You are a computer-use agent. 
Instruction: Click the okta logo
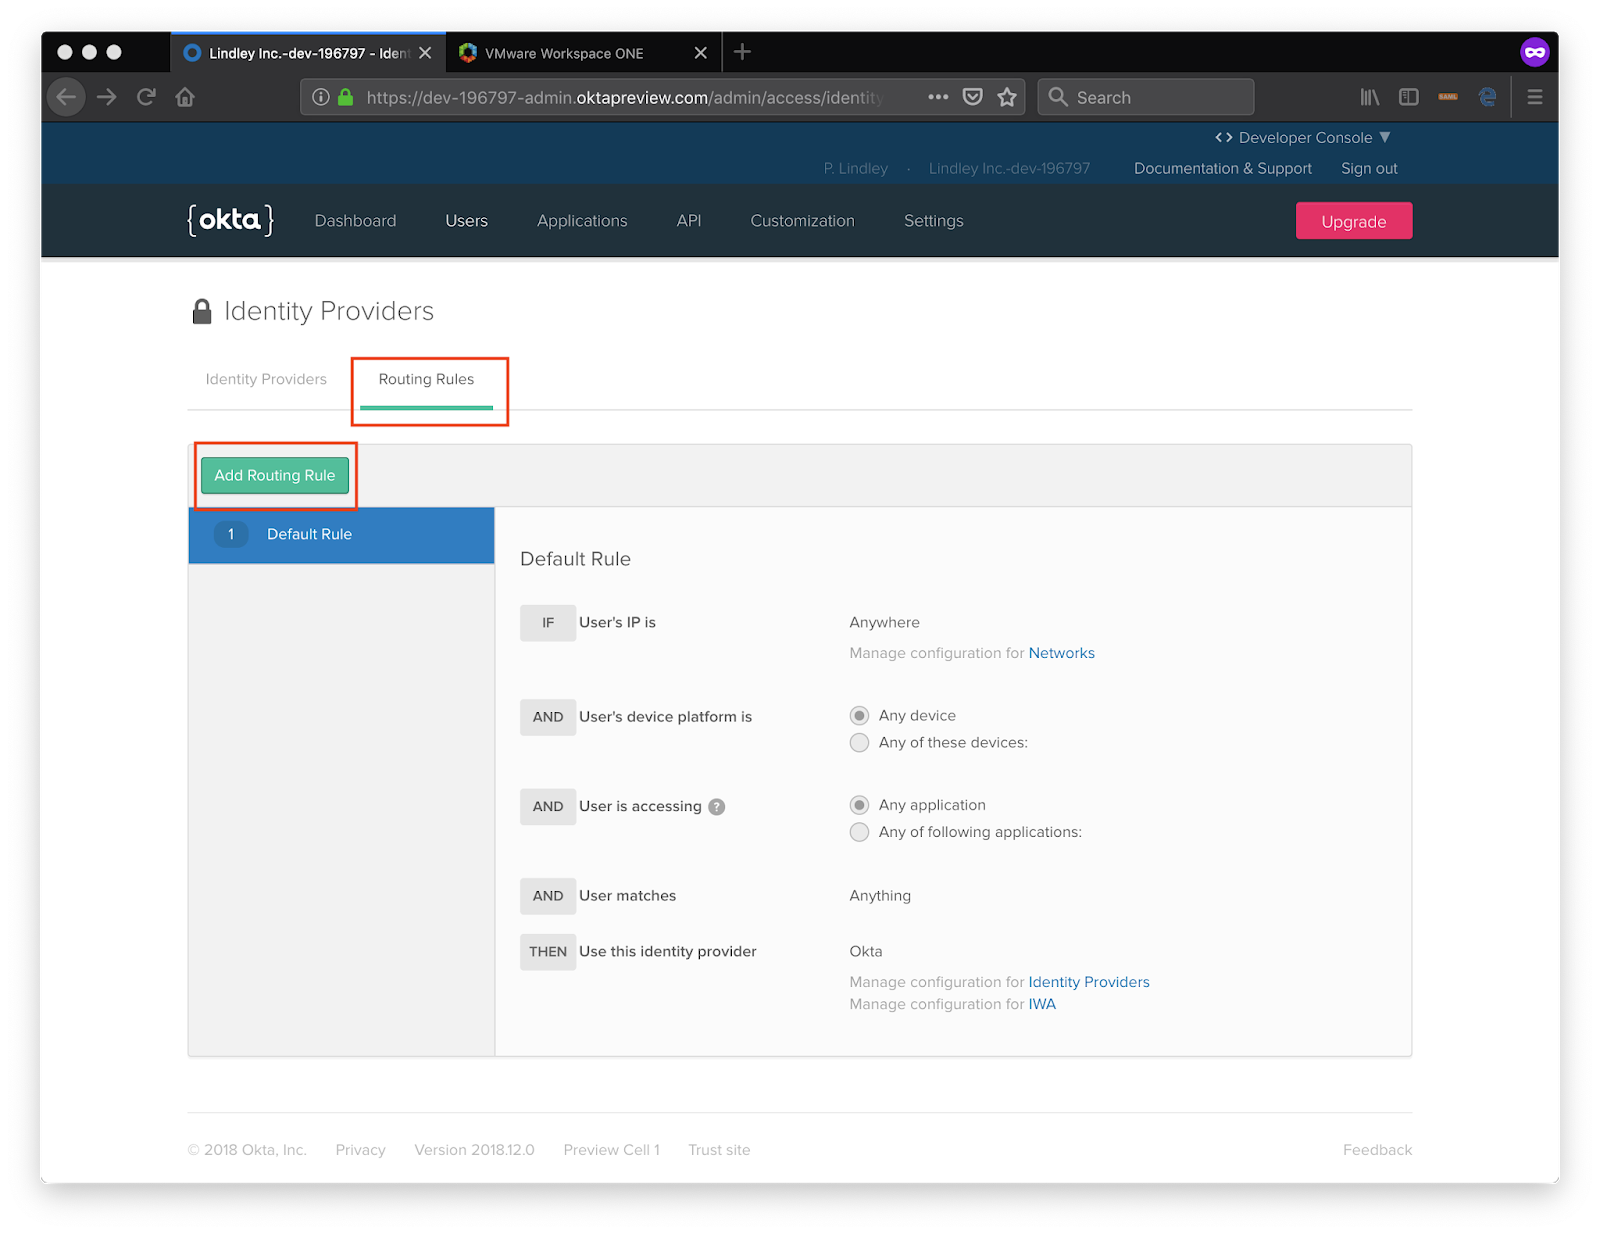tap(231, 220)
